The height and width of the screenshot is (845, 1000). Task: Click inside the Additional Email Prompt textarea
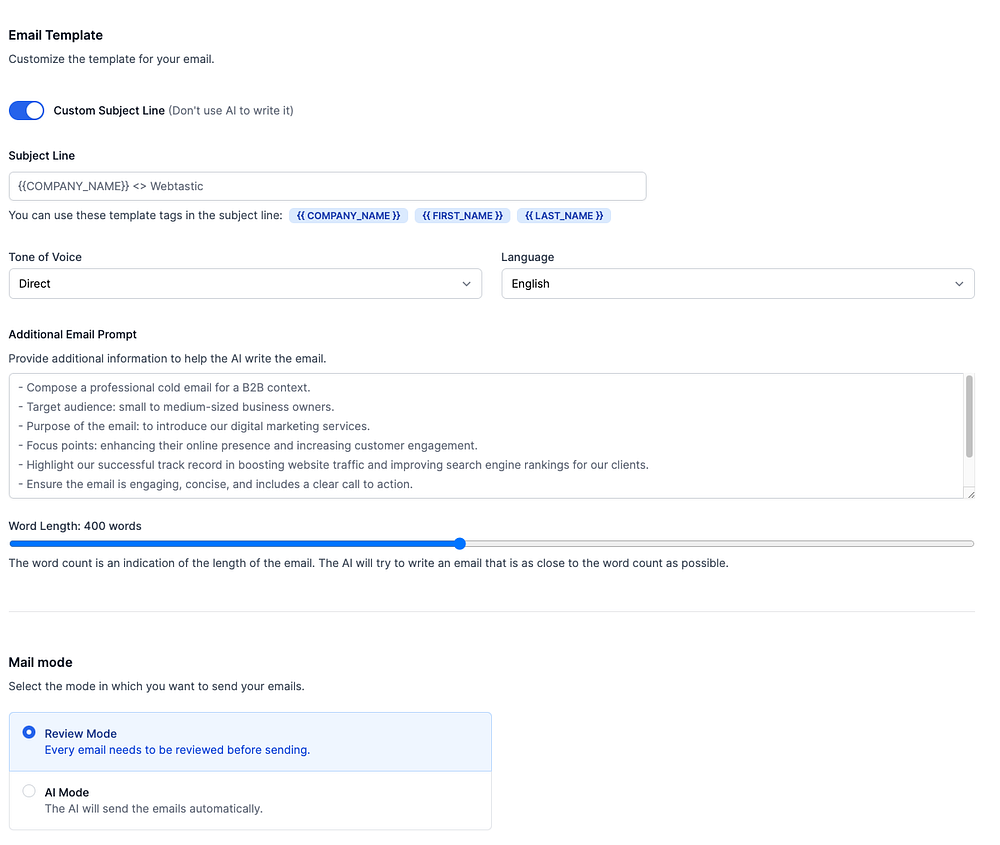pos(480,436)
